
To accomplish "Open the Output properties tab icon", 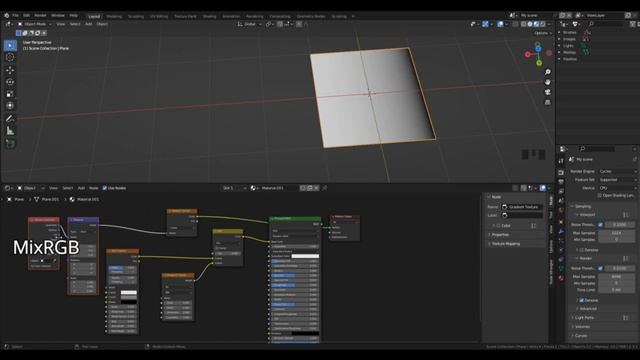I will click(x=561, y=182).
